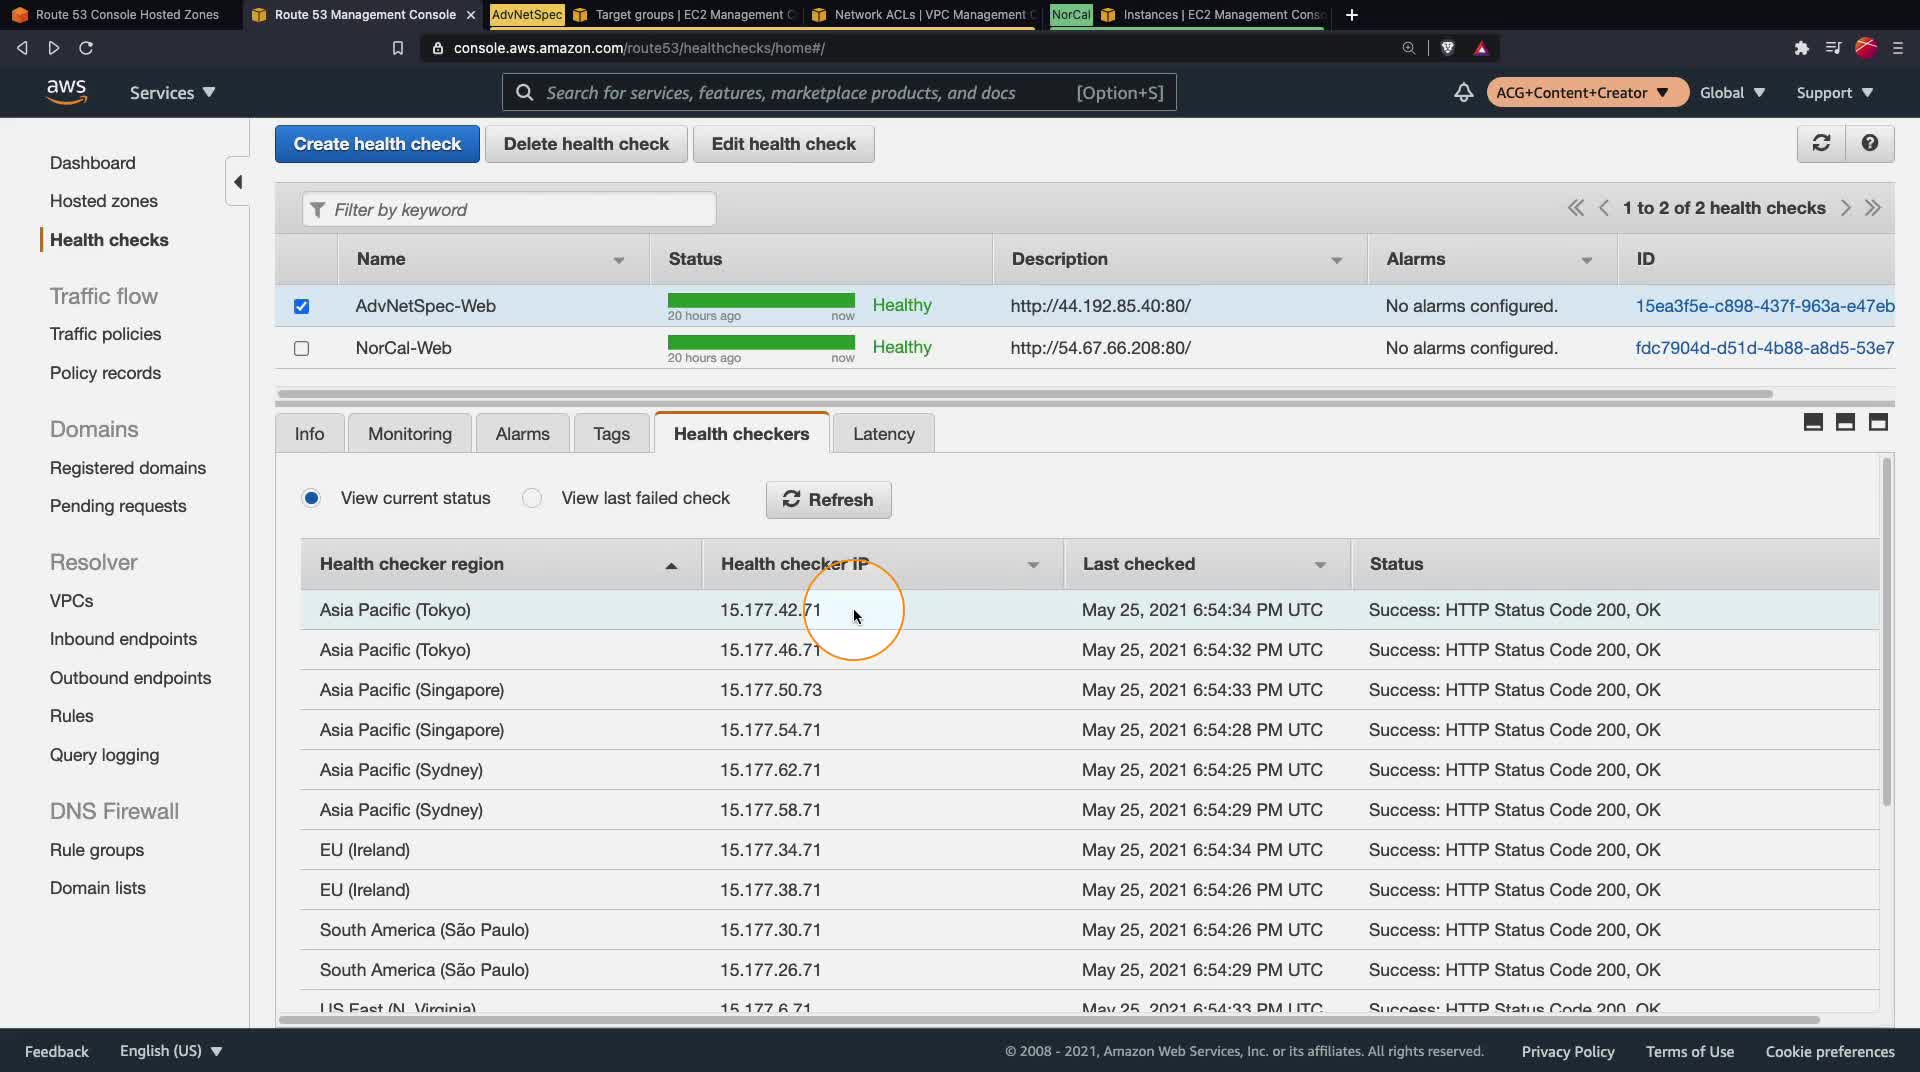Open a new browser tab

click(1352, 15)
